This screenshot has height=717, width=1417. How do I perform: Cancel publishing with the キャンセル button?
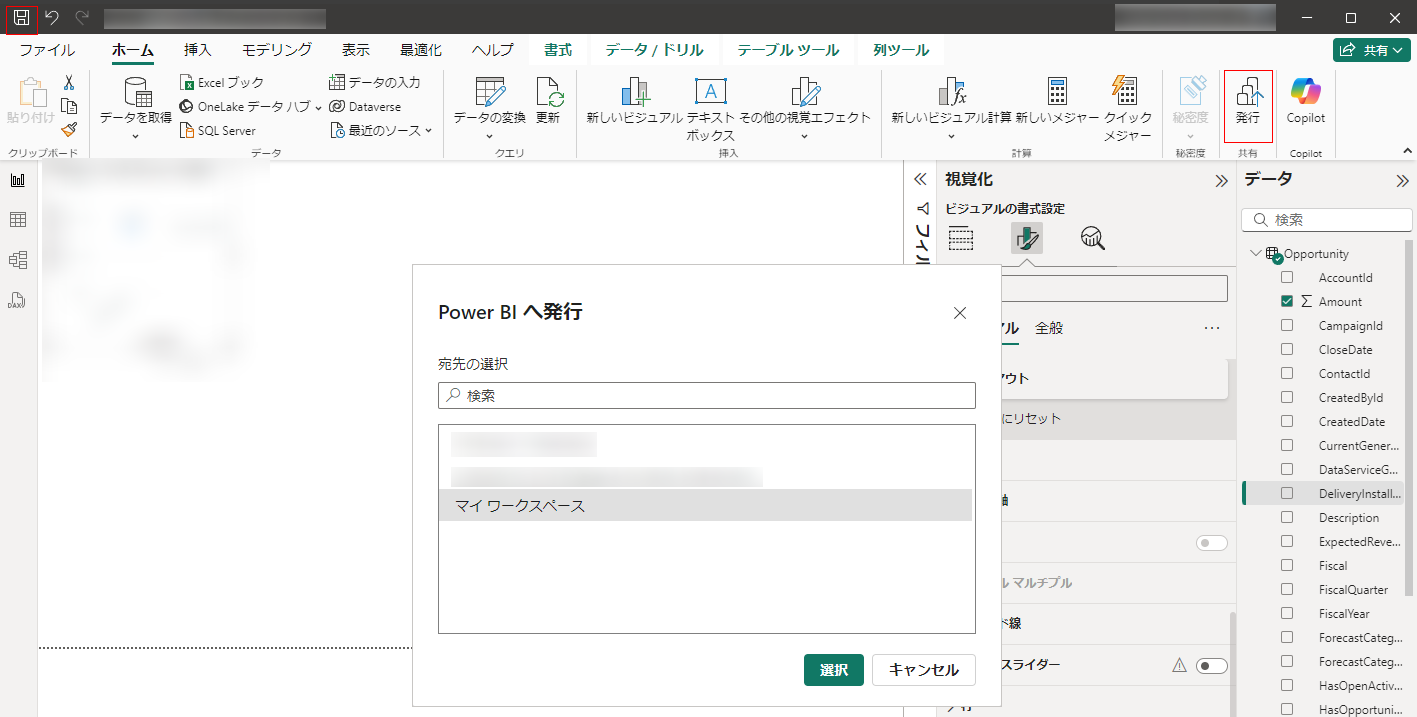923,670
